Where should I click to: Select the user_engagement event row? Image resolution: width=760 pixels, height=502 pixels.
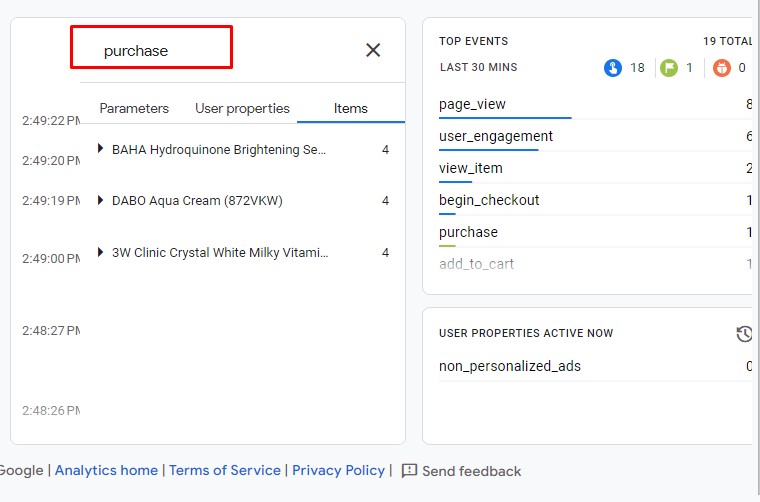[x=495, y=136]
